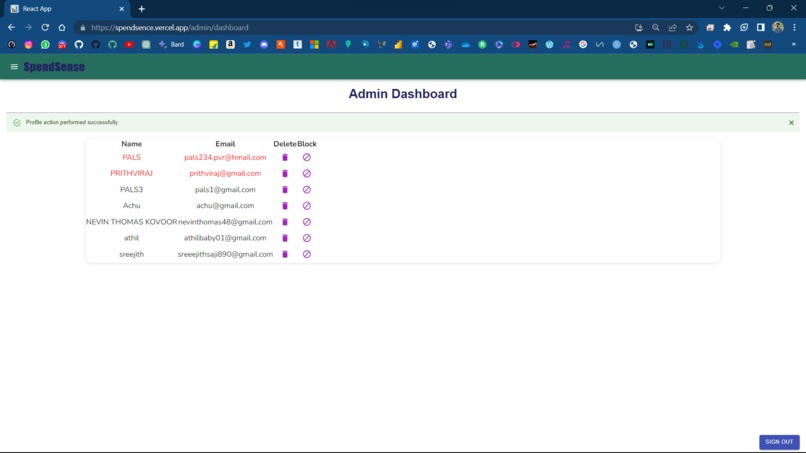This screenshot has height=453, width=806.
Task: Open the white GitHub bookmark
Action: pos(79,45)
